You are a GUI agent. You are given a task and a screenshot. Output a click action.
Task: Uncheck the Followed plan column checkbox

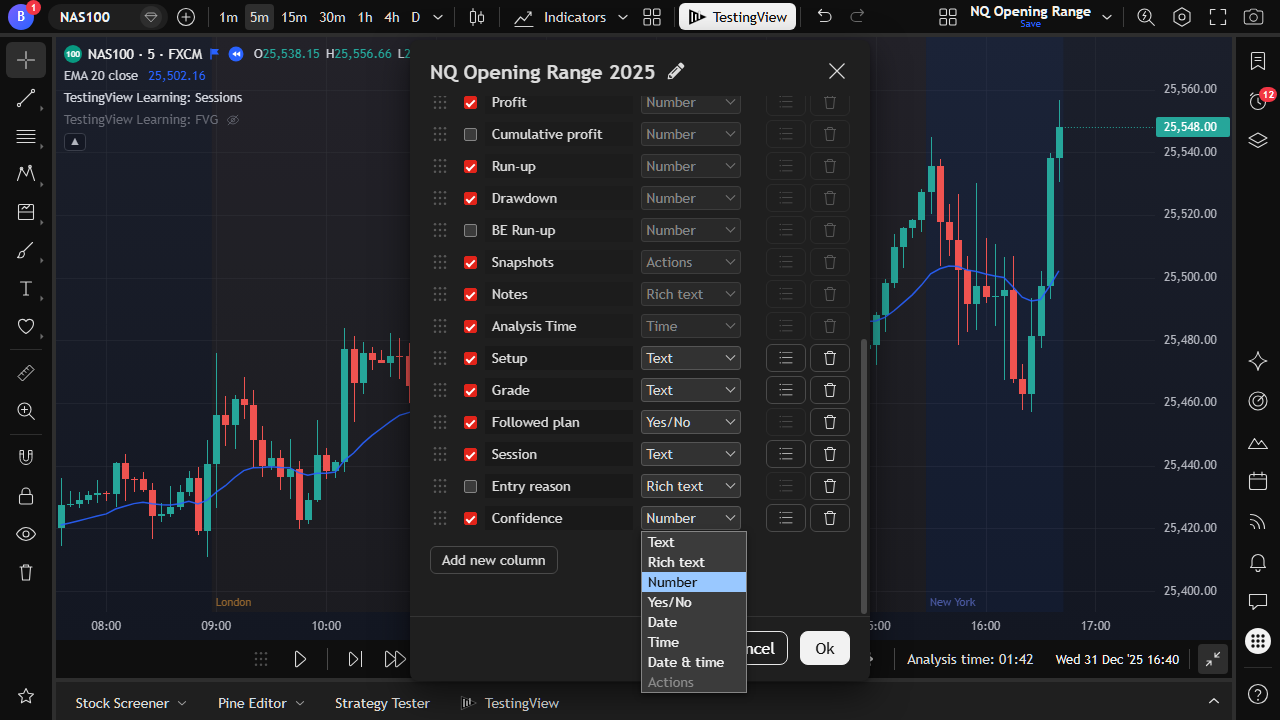coord(470,422)
